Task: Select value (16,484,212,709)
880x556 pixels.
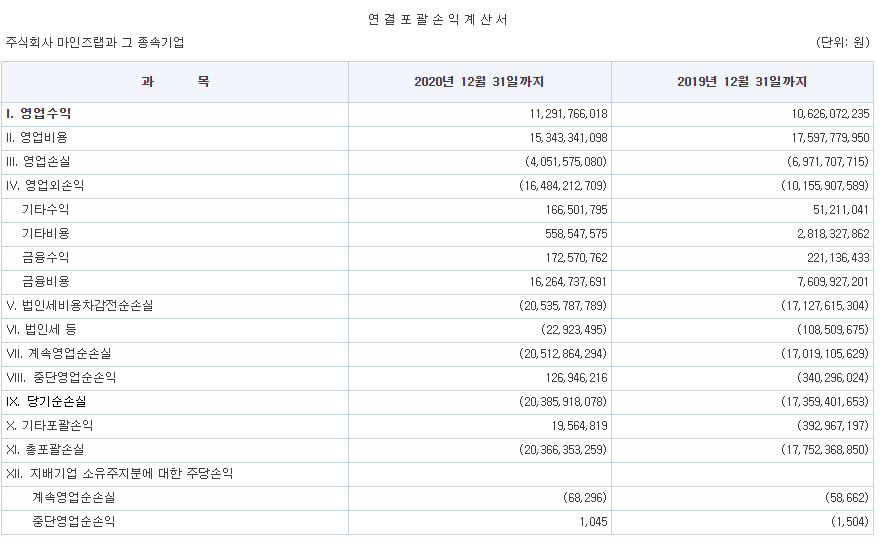Action: click(563, 186)
